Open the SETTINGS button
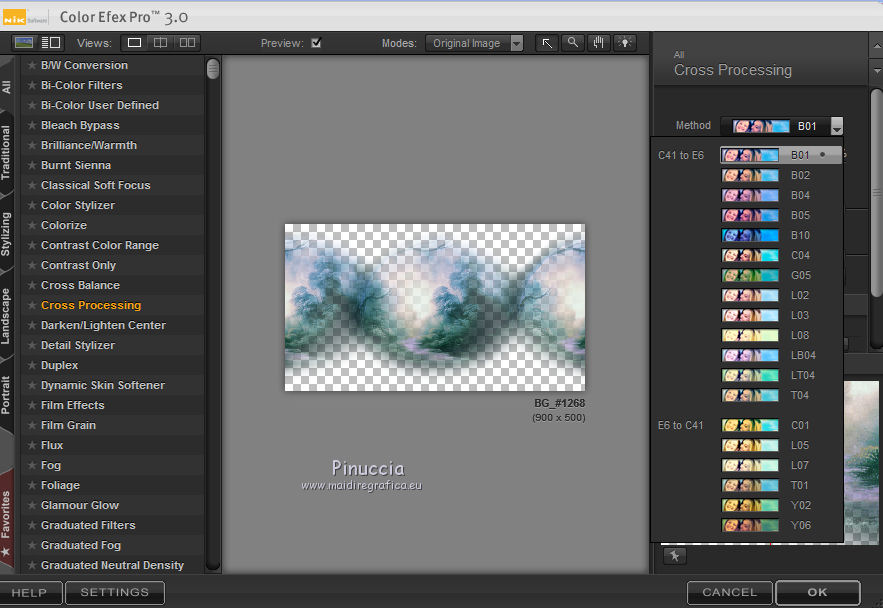This screenshot has width=883, height=608. pos(115,593)
